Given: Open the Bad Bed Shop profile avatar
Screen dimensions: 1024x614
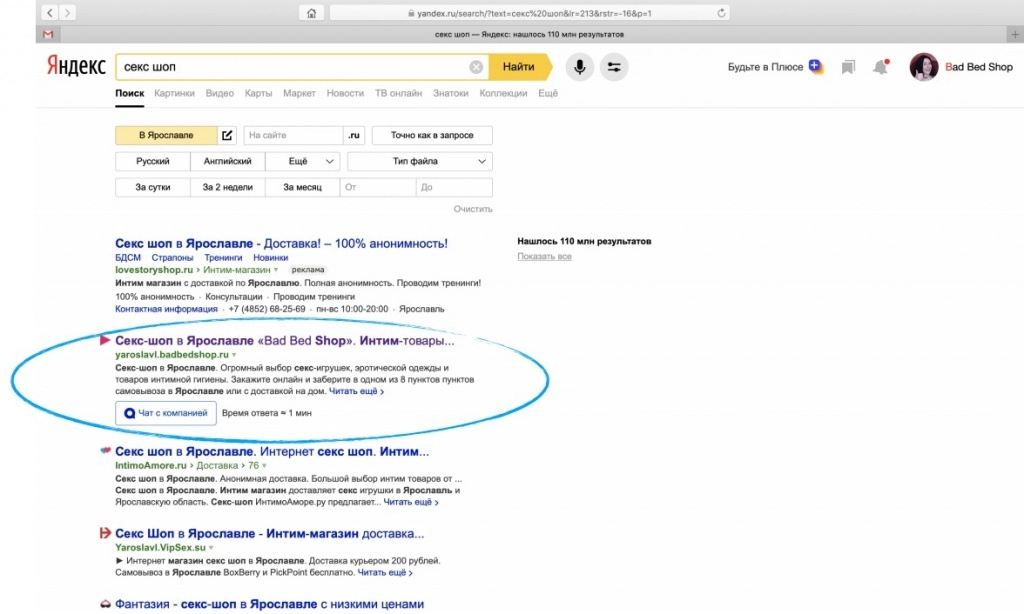Looking at the screenshot, I should [923, 67].
